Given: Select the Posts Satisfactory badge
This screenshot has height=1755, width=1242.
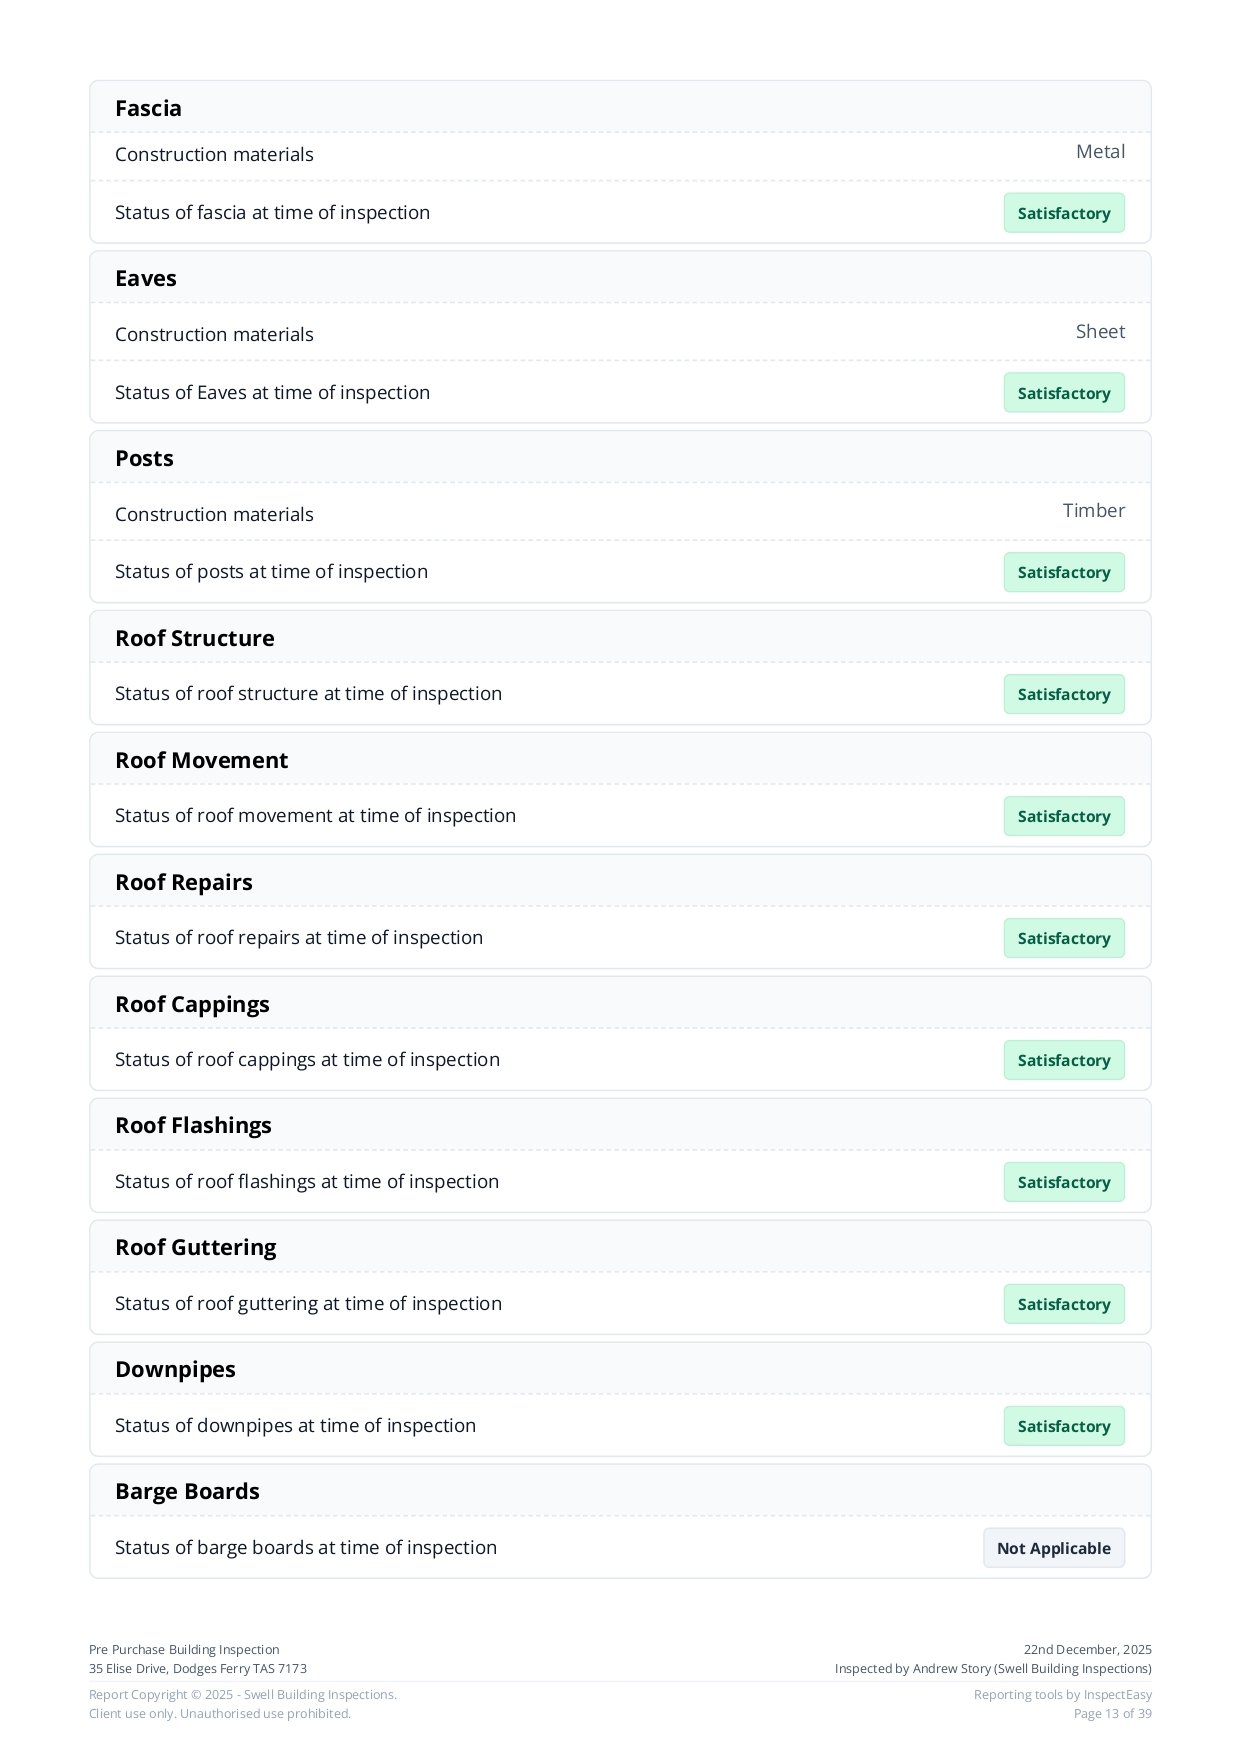Looking at the screenshot, I should tap(1063, 572).
